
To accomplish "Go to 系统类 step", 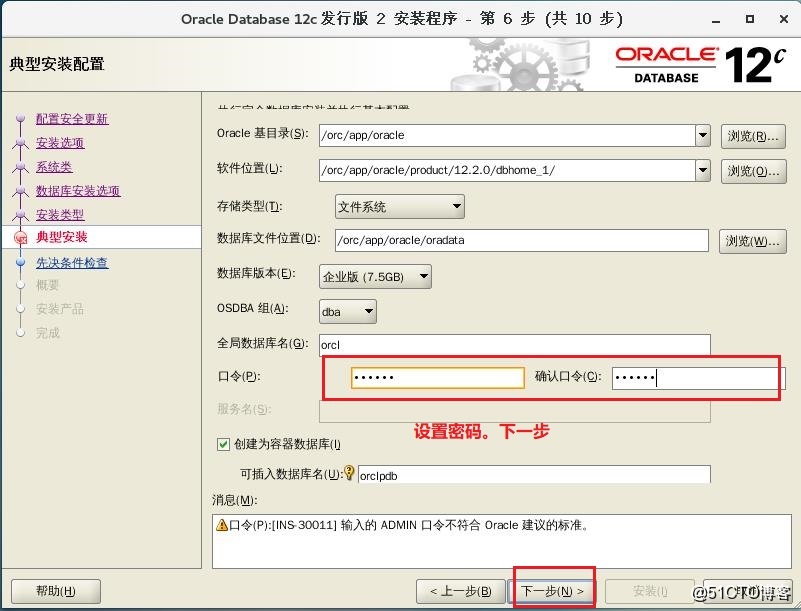I will point(54,167).
